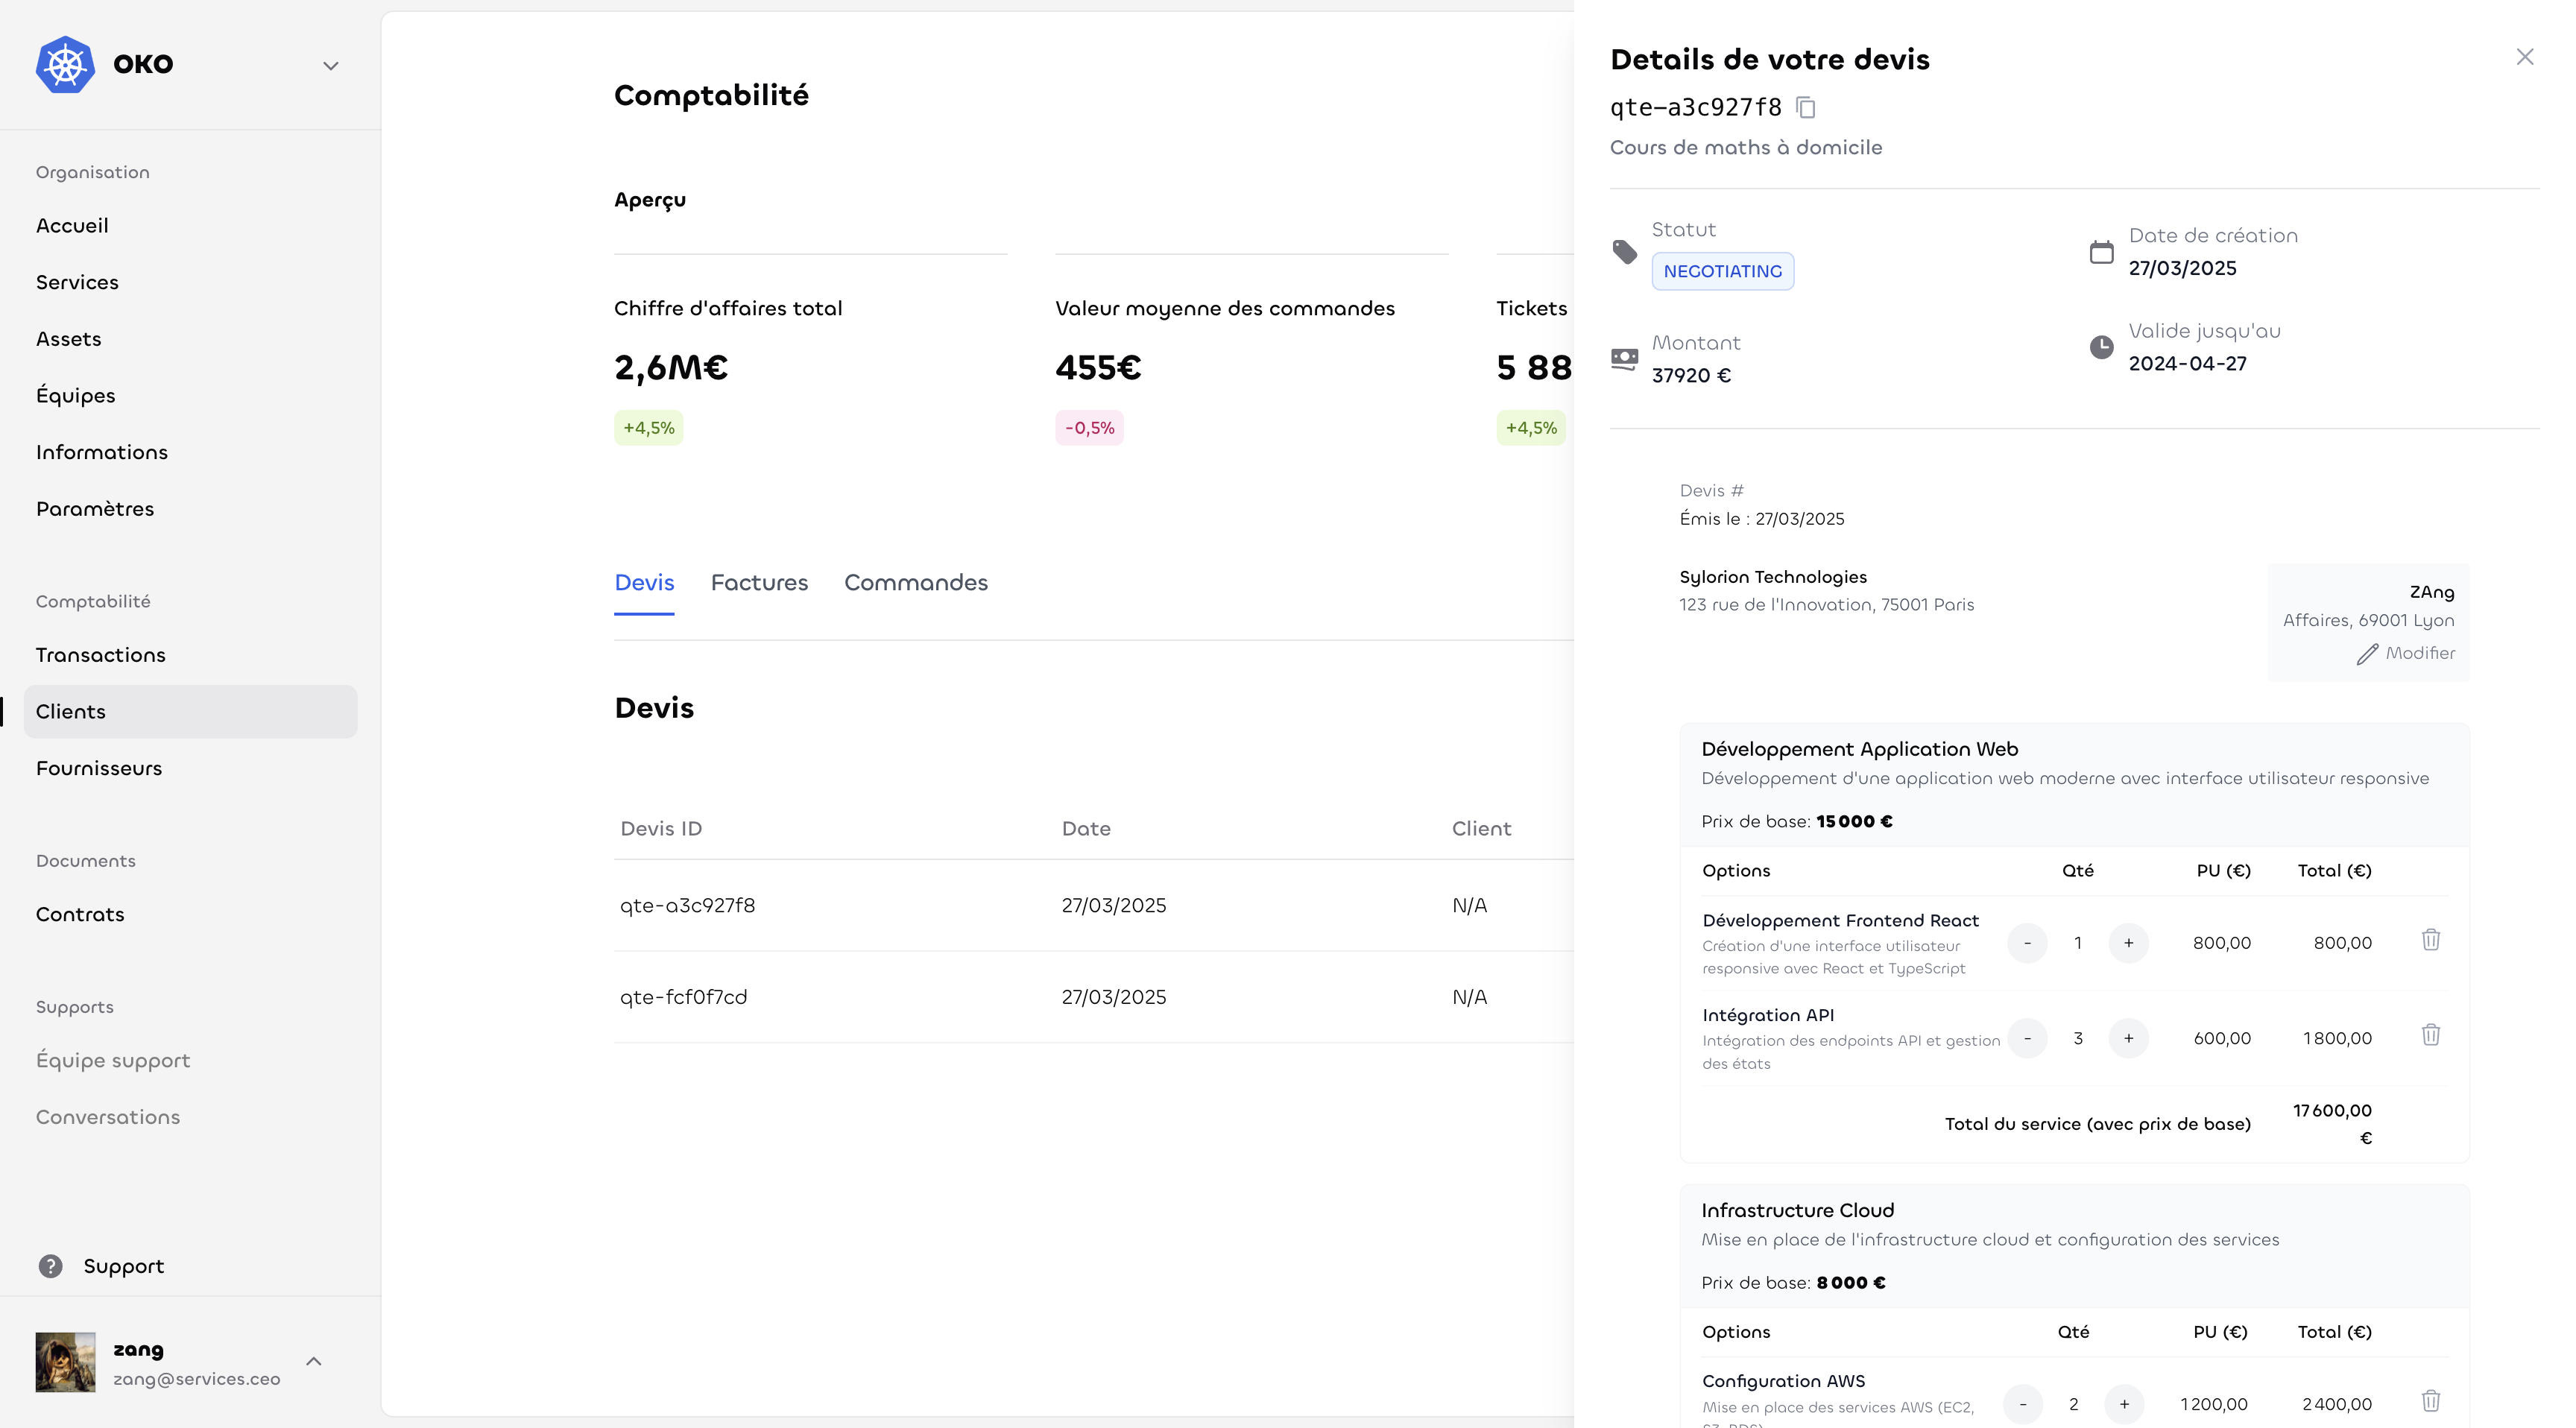
Task: Delete the Développement Frontend React option
Action: (x=2431, y=940)
